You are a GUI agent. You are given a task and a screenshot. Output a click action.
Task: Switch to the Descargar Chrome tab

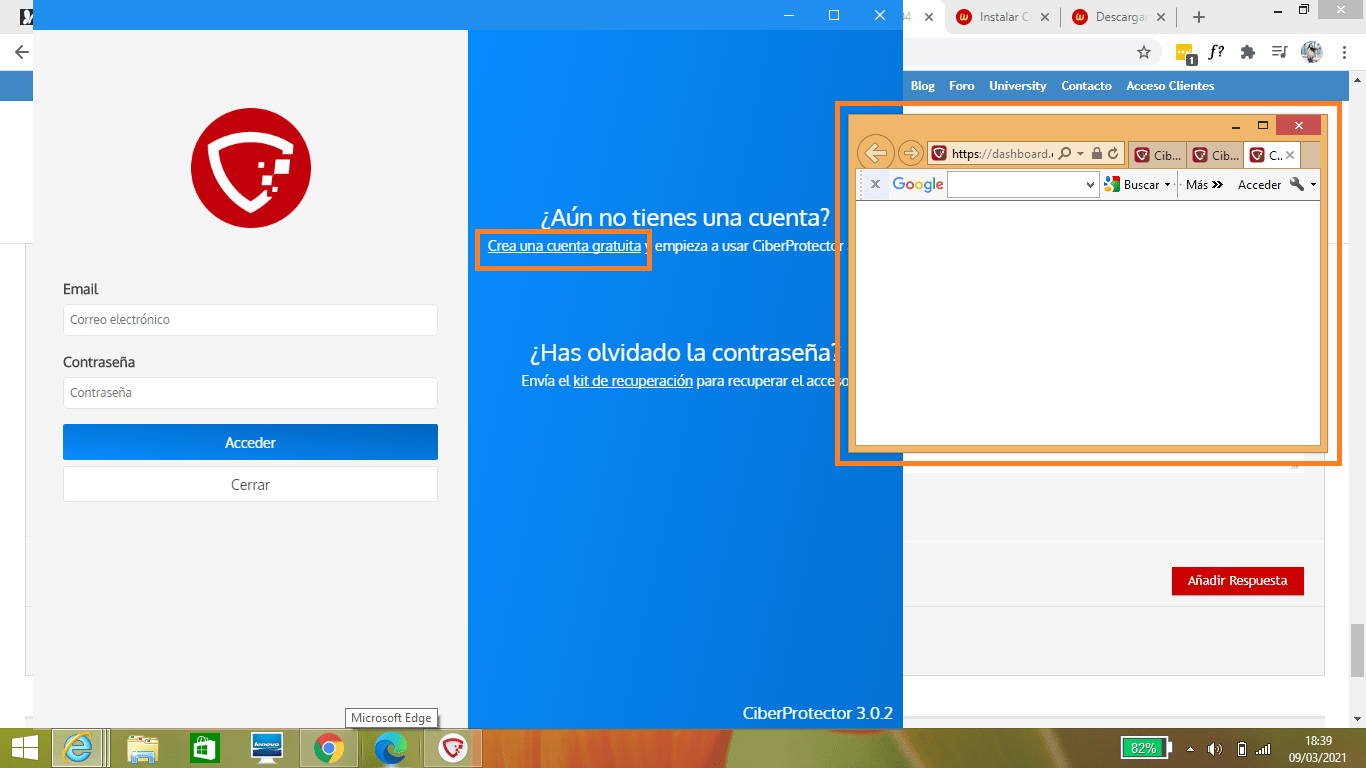click(1117, 17)
